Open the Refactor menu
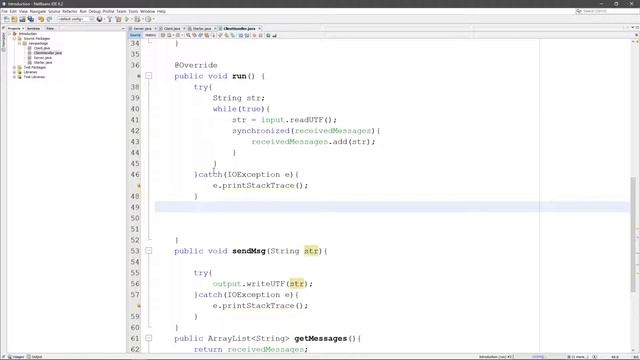Screen dimensions: 640x360 (x=70, y=11)
